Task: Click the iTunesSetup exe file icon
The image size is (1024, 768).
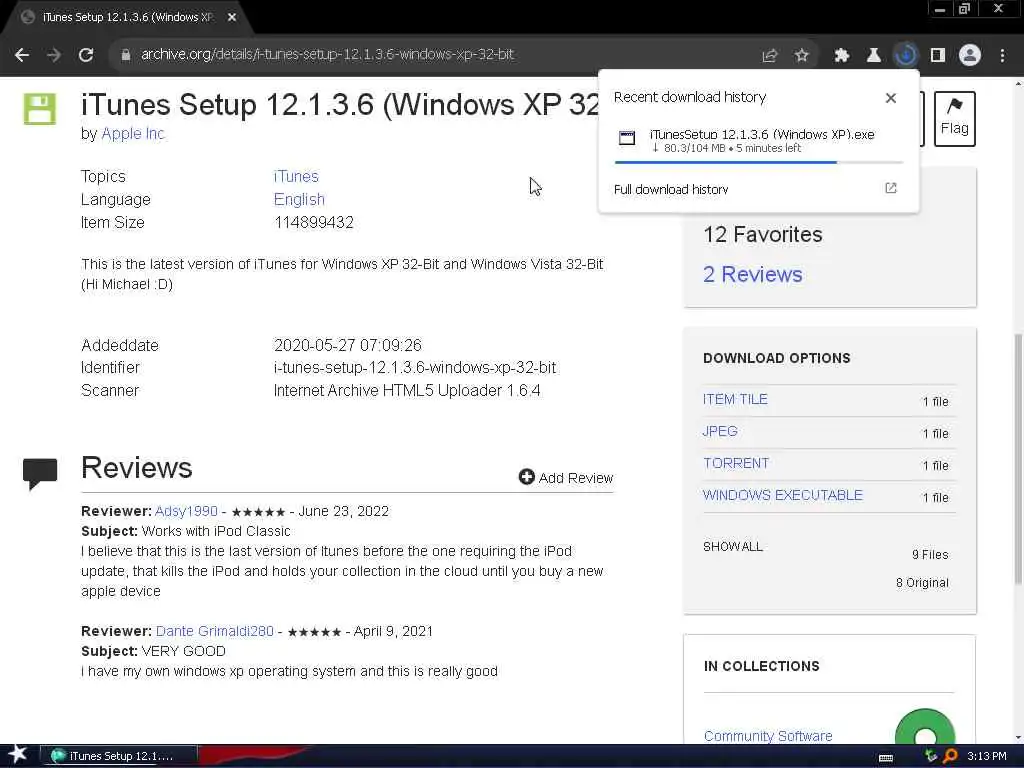Action: pos(627,138)
